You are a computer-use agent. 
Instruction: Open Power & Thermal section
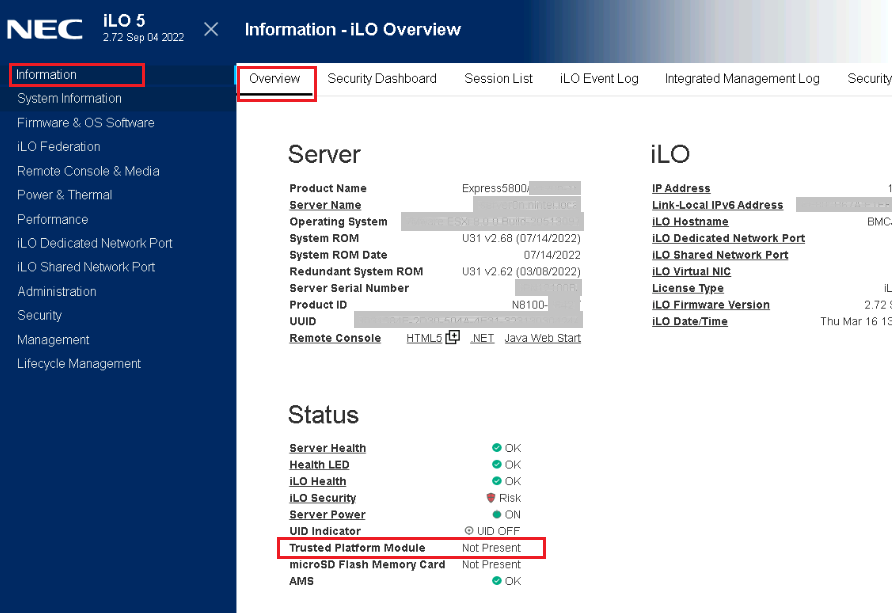[65, 194]
